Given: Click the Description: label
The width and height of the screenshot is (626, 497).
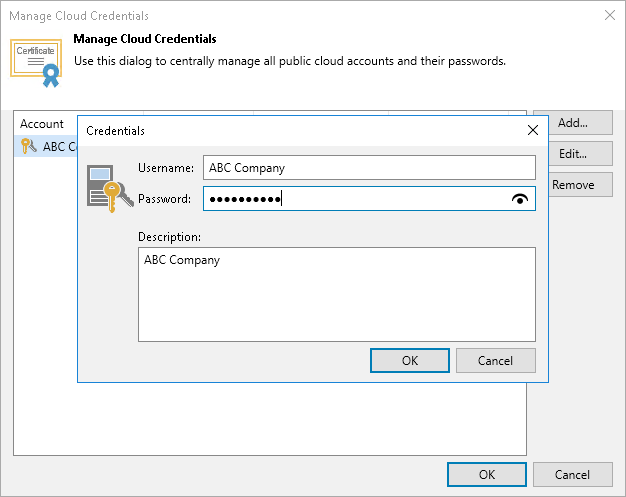Looking at the screenshot, I should 169,237.
